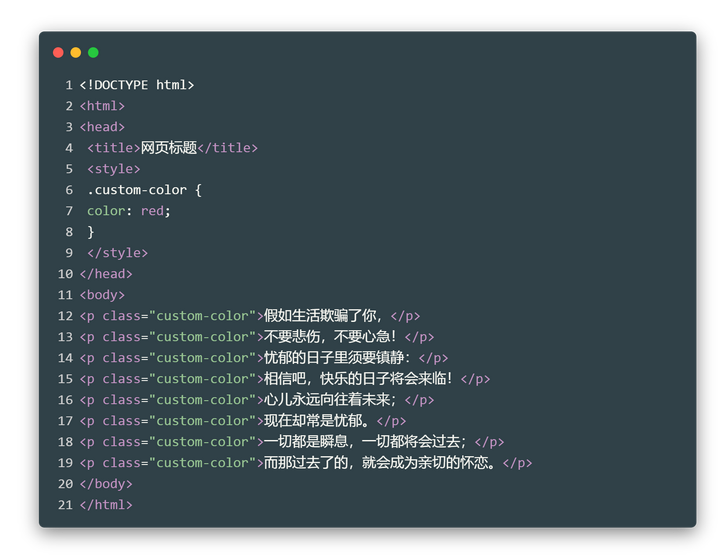
Task: Click the closing style tag on line 9
Action: (x=118, y=253)
